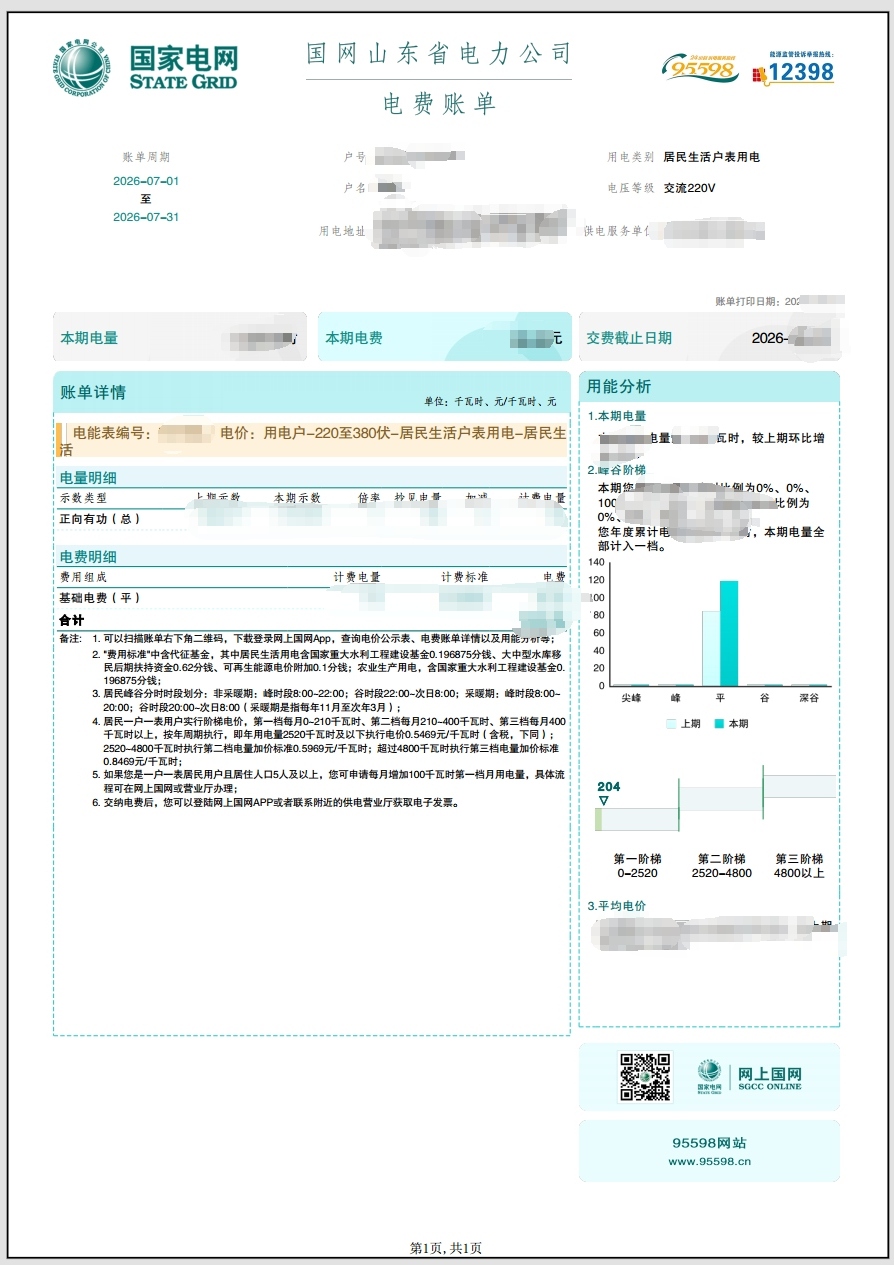894x1265 pixels.
Task: Click the 交费截止日期 summary card
Action: [709, 338]
